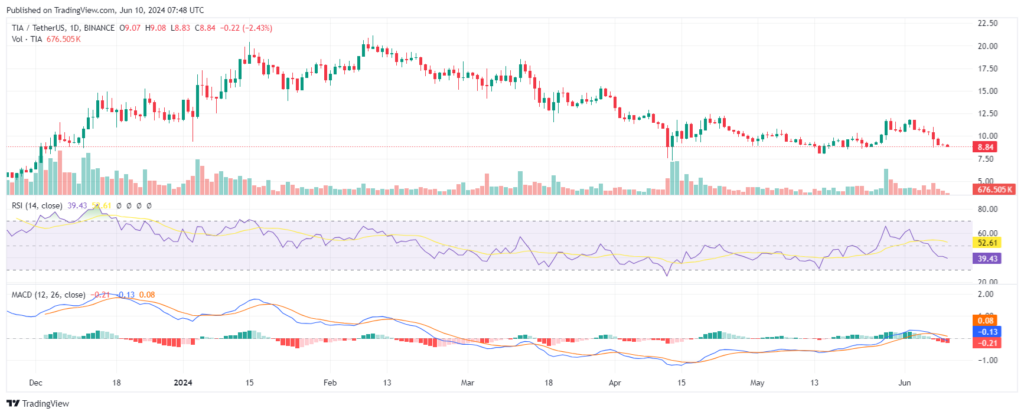
Task: Click the -0.22 (−2.43%) change value
Action: point(246,28)
